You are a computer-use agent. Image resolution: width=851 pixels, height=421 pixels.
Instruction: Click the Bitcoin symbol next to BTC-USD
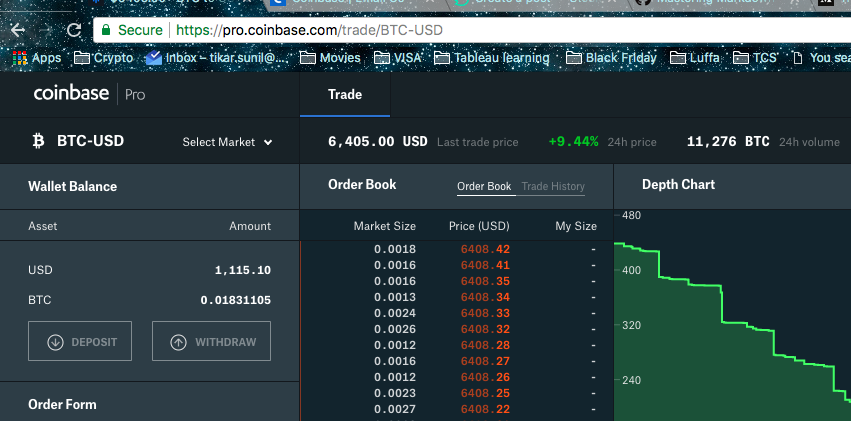click(38, 142)
